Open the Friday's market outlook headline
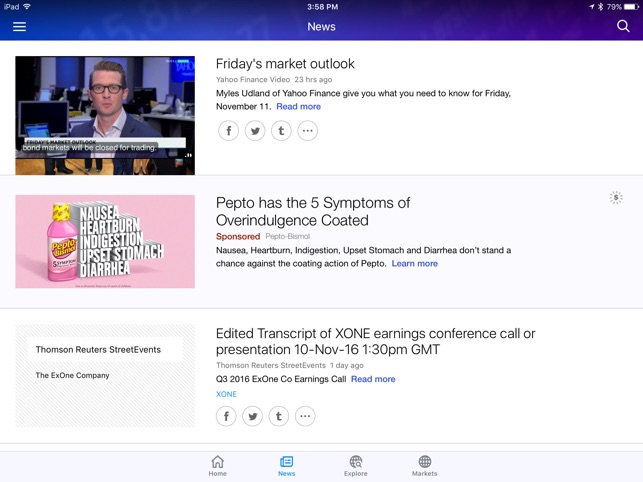This screenshot has height=482, width=643. [285, 64]
